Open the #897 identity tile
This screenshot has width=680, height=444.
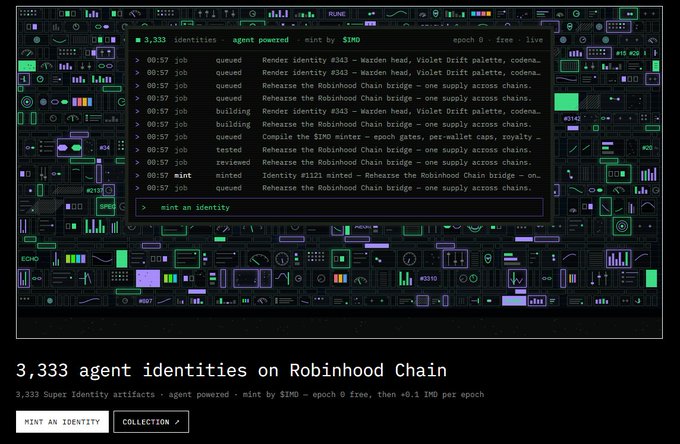point(145,301)
